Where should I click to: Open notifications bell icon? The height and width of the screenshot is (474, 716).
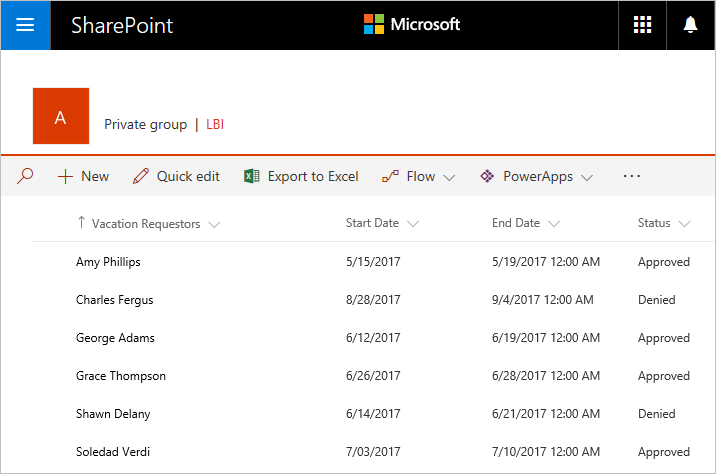pos(690,25)
